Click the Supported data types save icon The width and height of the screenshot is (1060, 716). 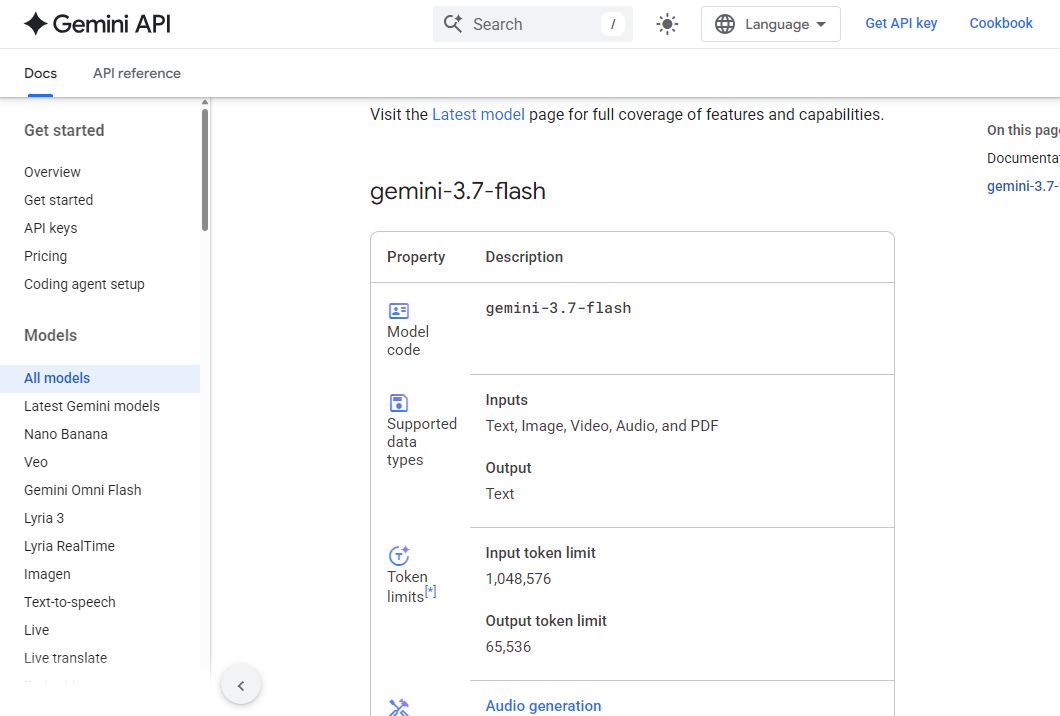click(x=399, y=403)
